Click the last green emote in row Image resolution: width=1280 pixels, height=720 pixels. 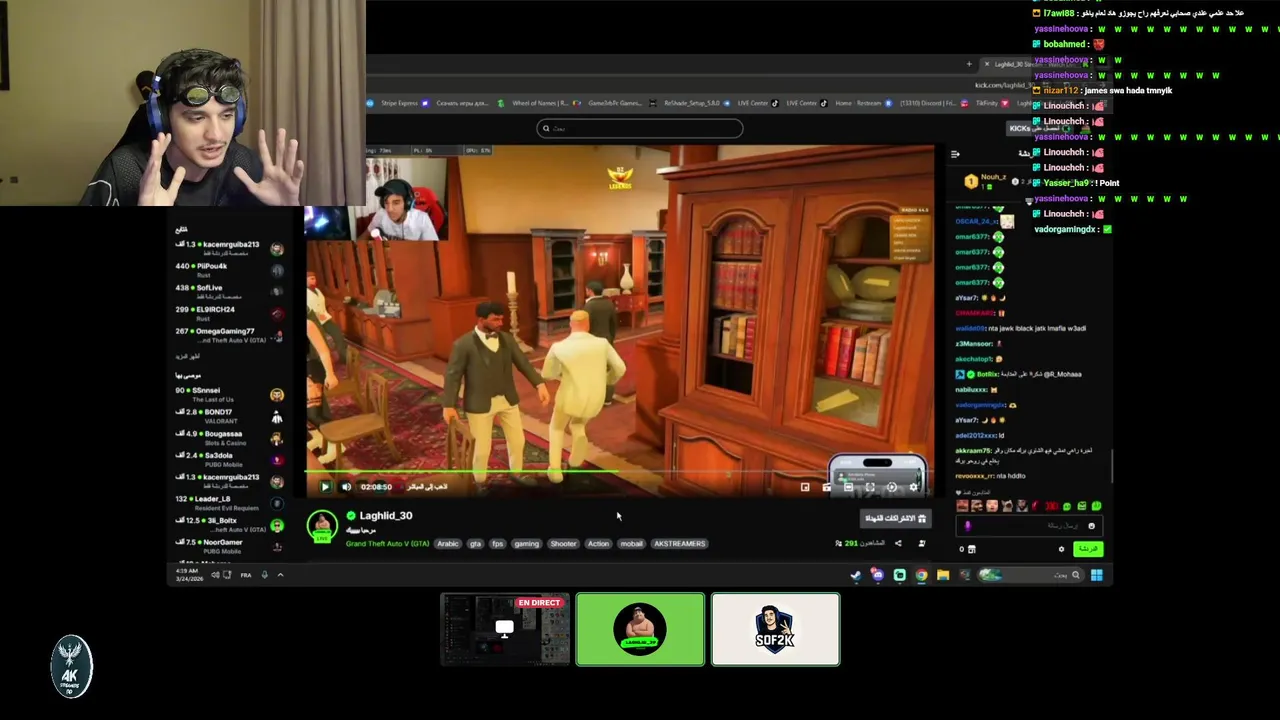[1096, 506]
